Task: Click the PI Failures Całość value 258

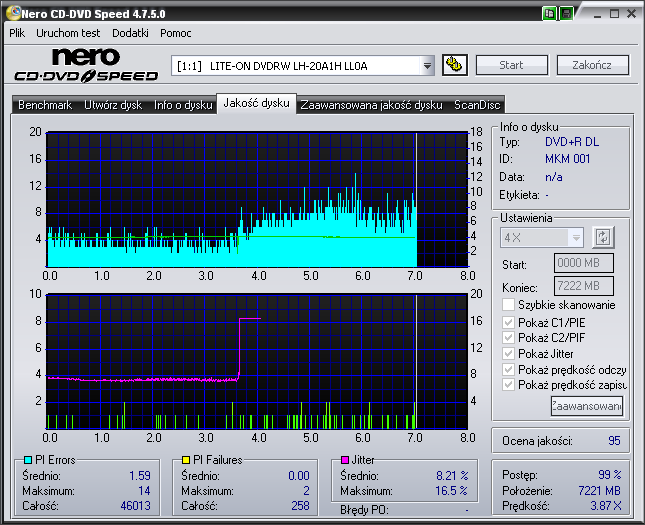Action: coord(300,506)
